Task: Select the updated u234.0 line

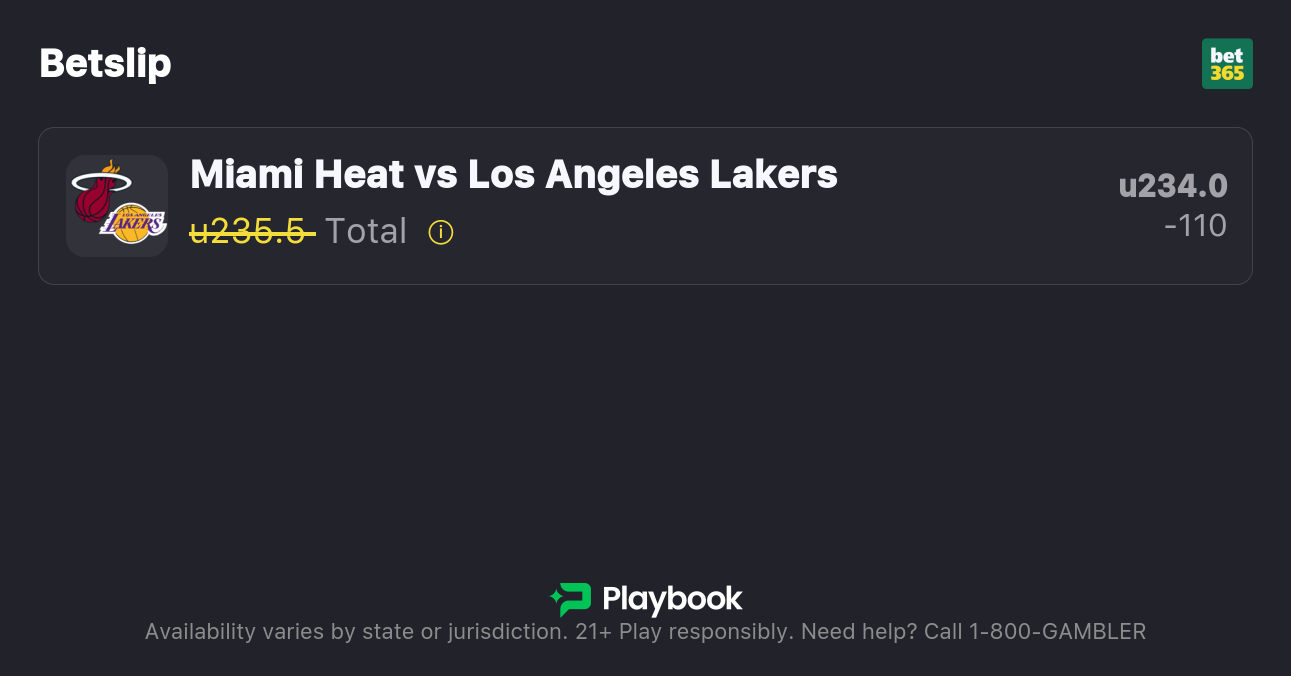Action: [x=1173, y=186]
